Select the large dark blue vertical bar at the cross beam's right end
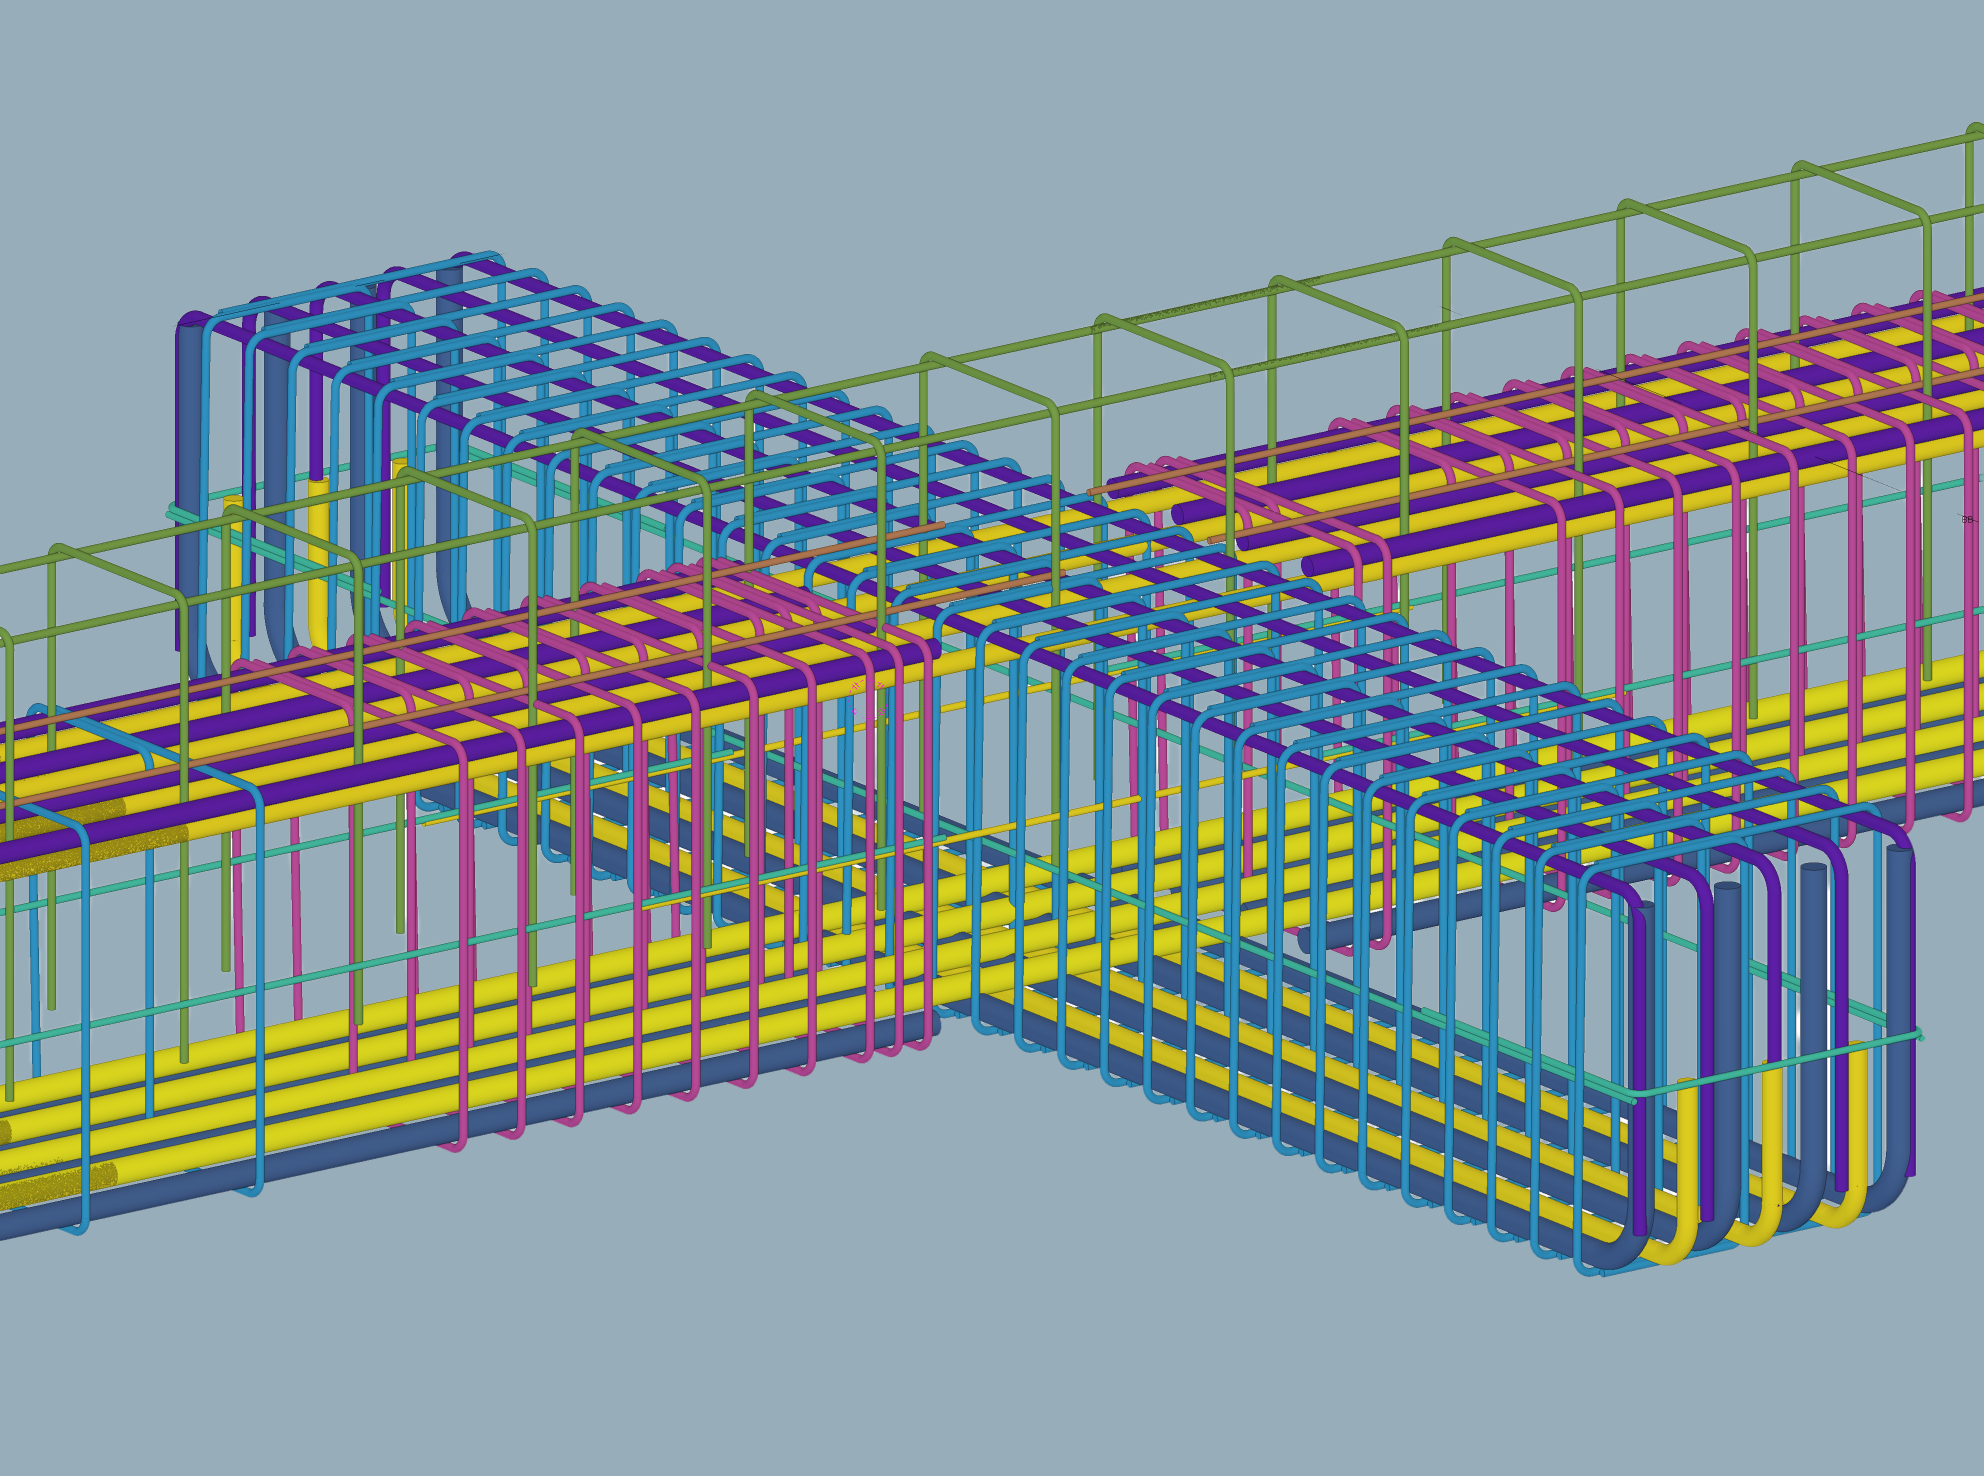 click(1898, 1000)
